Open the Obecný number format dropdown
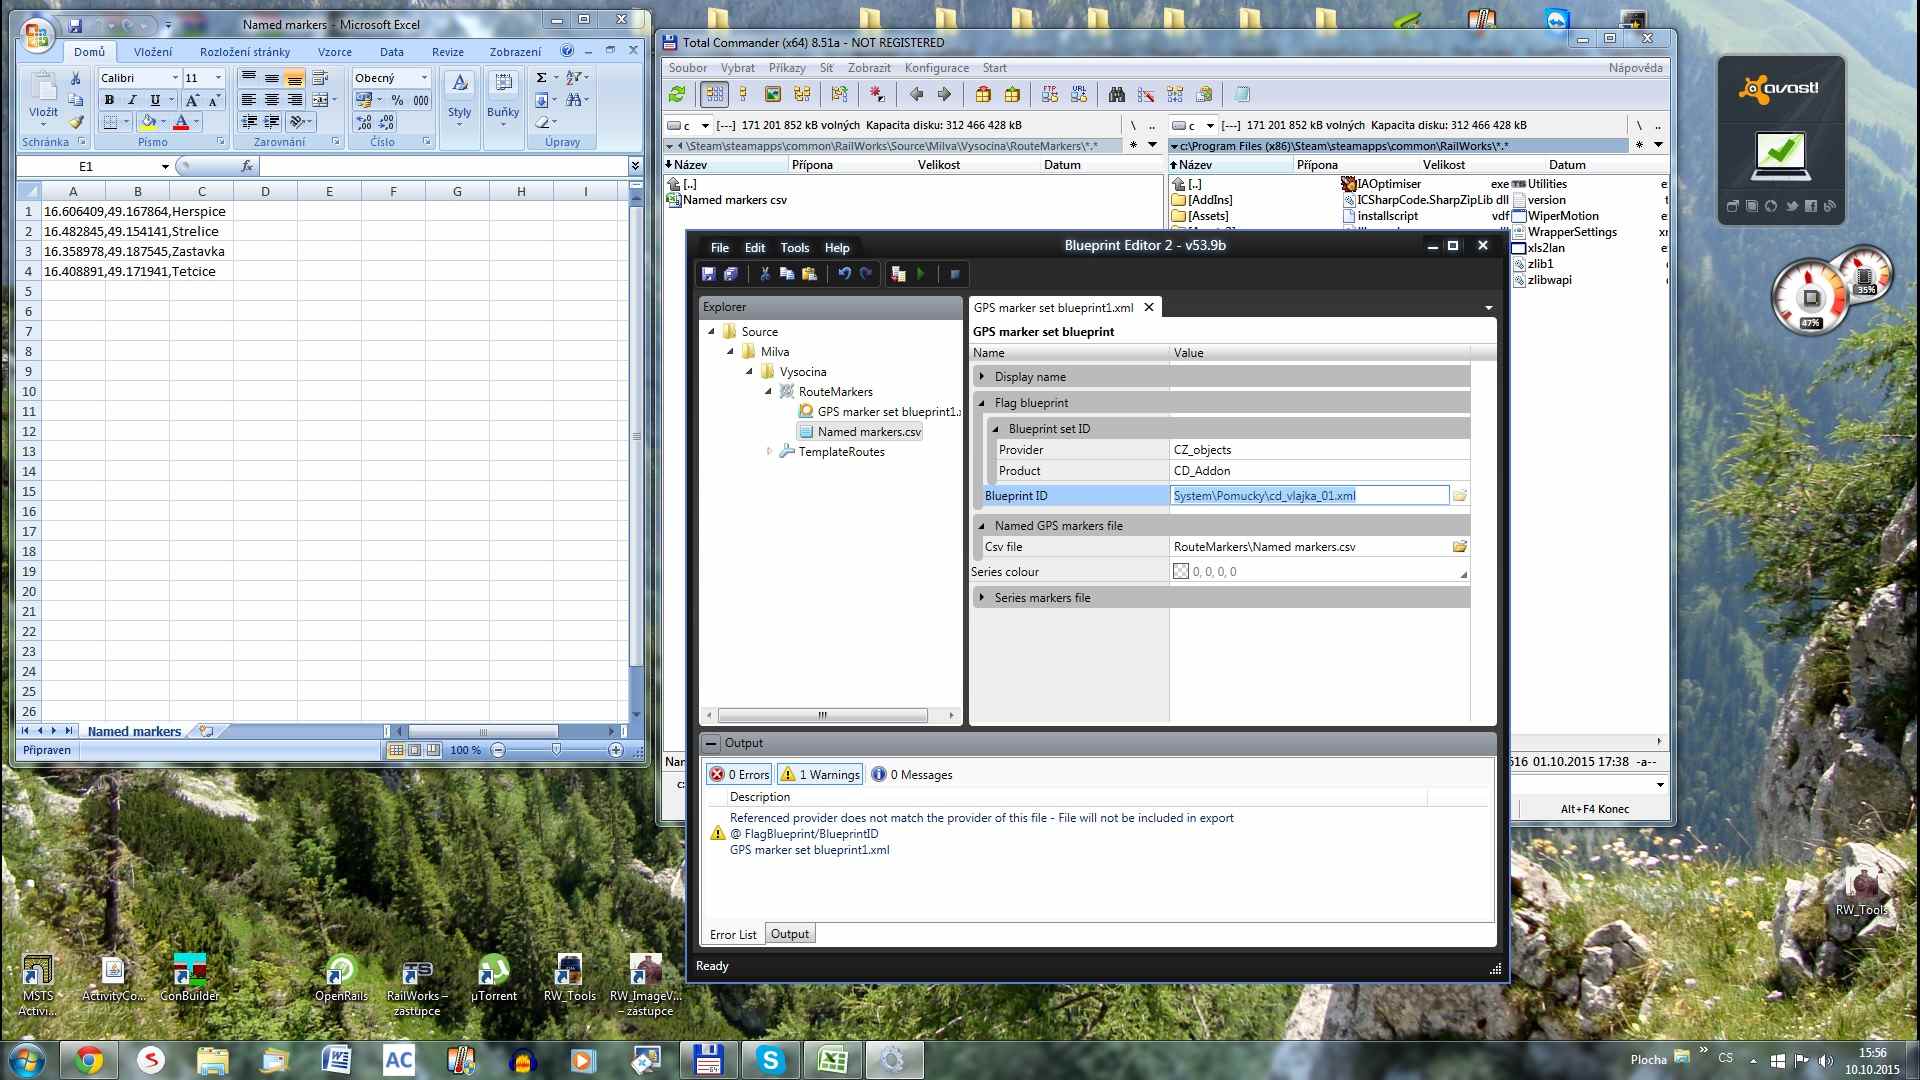1920x1080 pixels. pyautogui.click(x=424, y=77)
